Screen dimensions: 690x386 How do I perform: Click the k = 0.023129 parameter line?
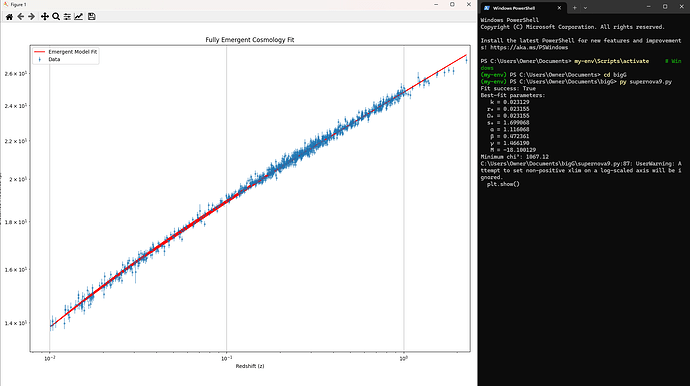pos(510,102)
